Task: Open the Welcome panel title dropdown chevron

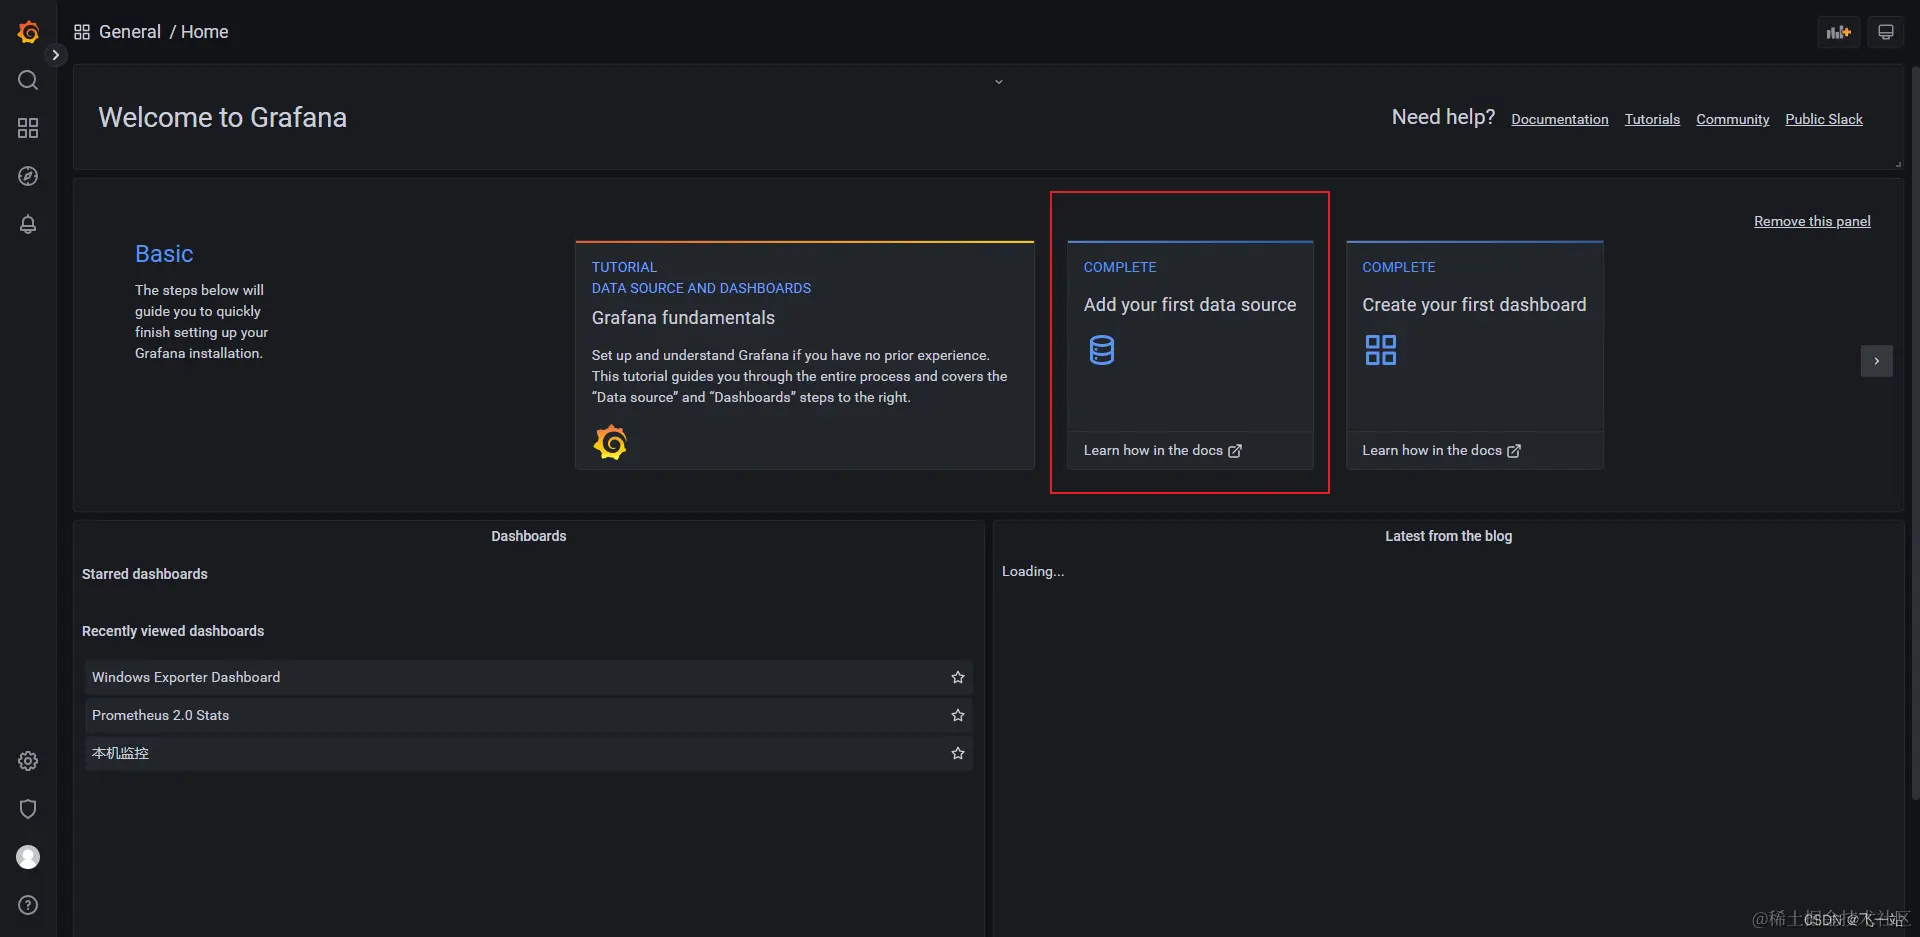Action: point(998,82)
